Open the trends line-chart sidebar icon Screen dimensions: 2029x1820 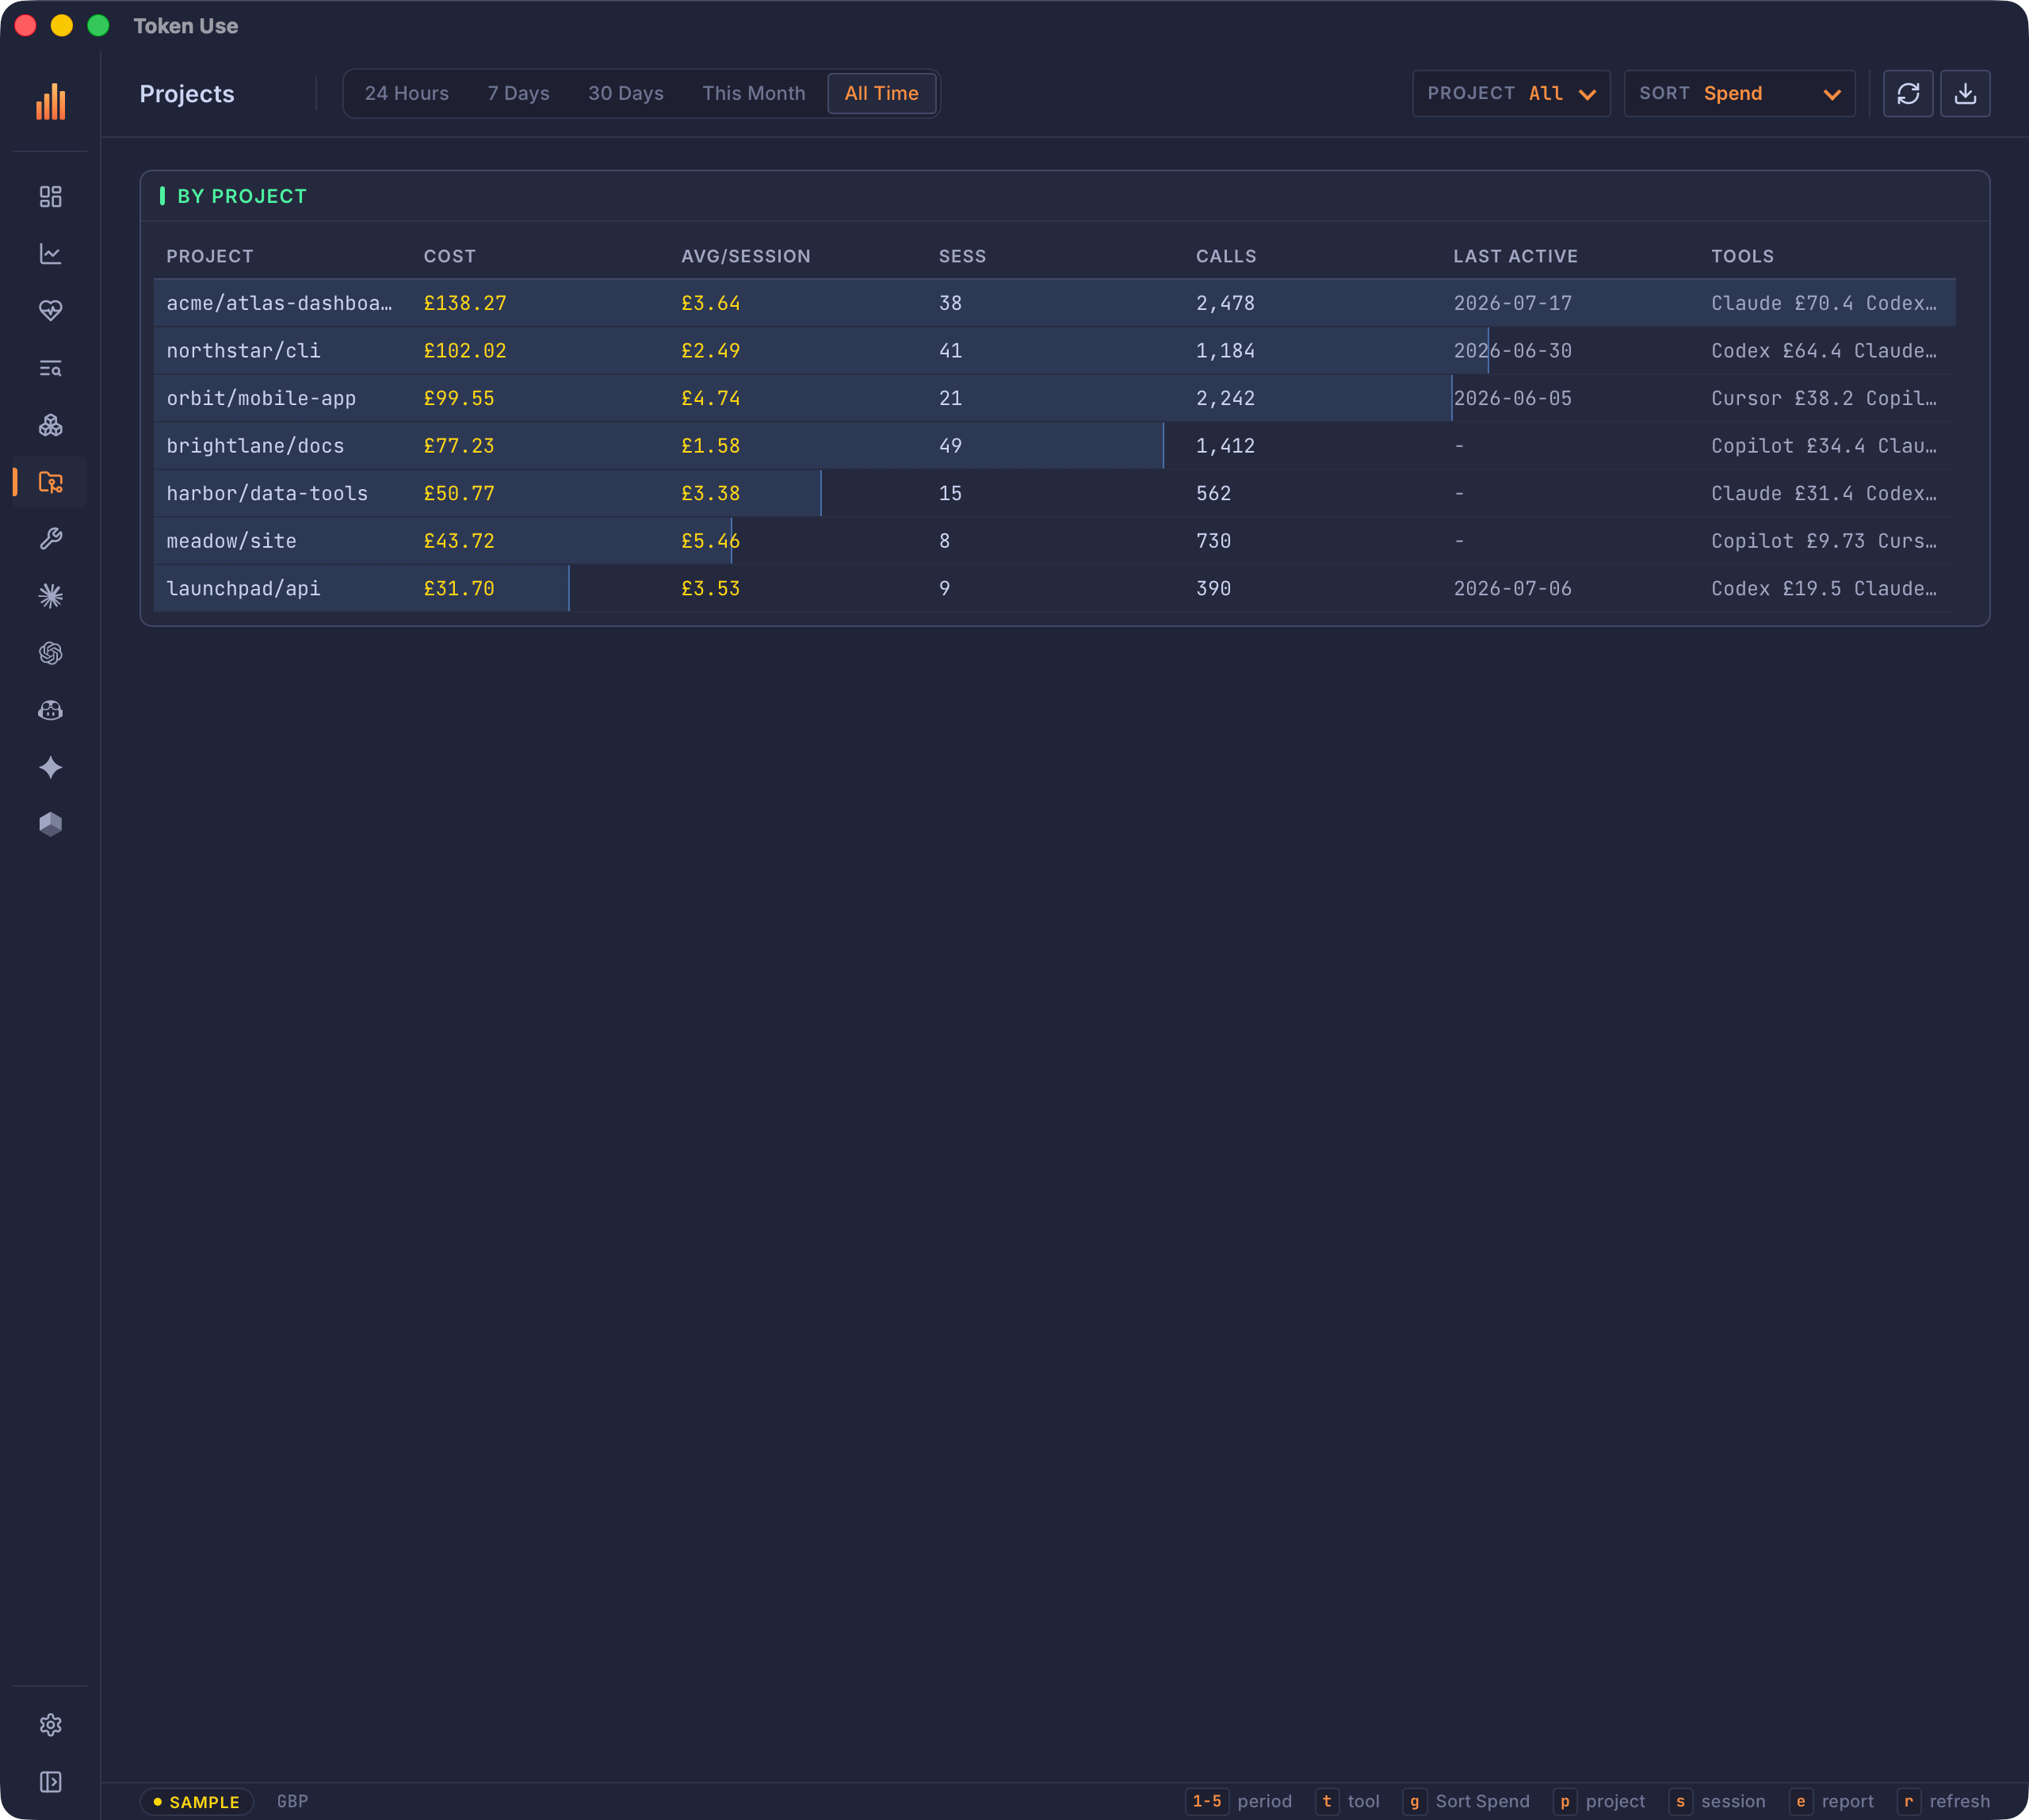click(50, 254)
